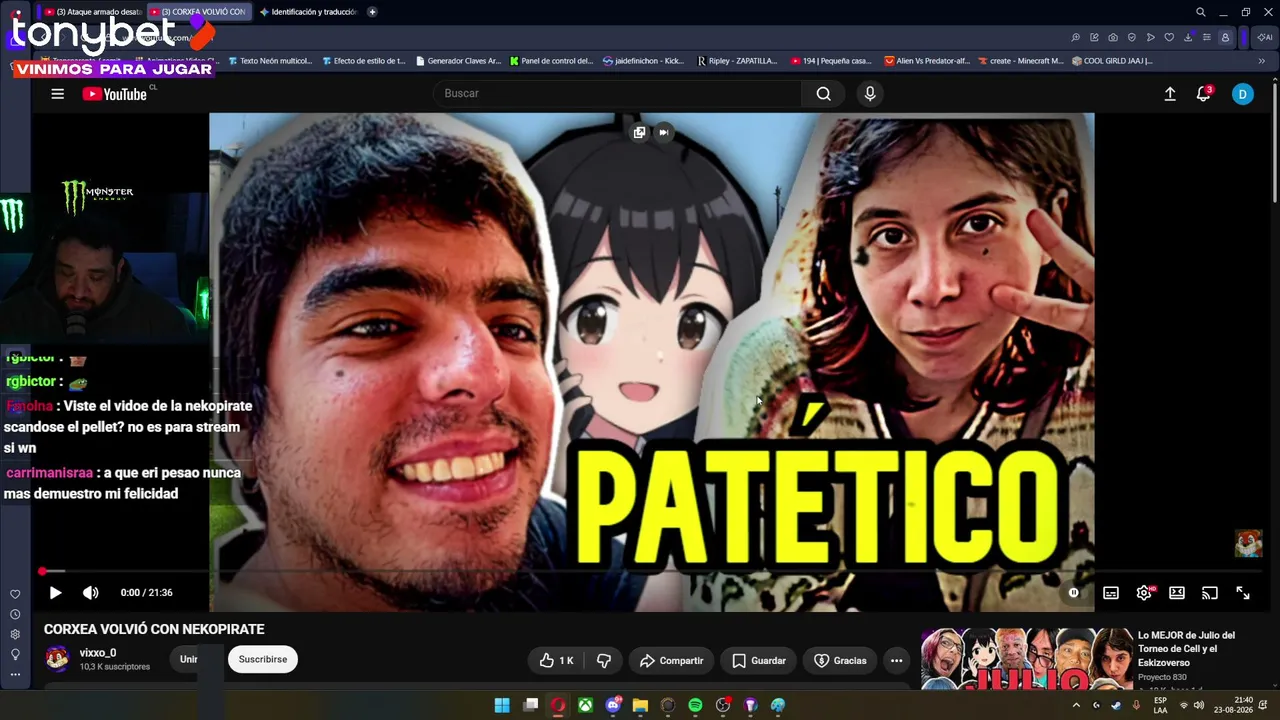Image resolution: width=1280 pixels, height=720 pixels.
Task: Enter fullscreen mode
Action: pyautogui.click(x=1243, y=593)
